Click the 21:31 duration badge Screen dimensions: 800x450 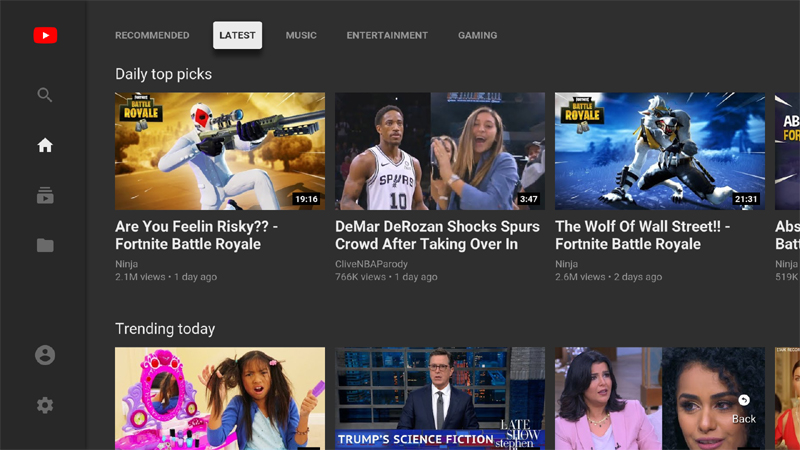click(x=746, y=199)
